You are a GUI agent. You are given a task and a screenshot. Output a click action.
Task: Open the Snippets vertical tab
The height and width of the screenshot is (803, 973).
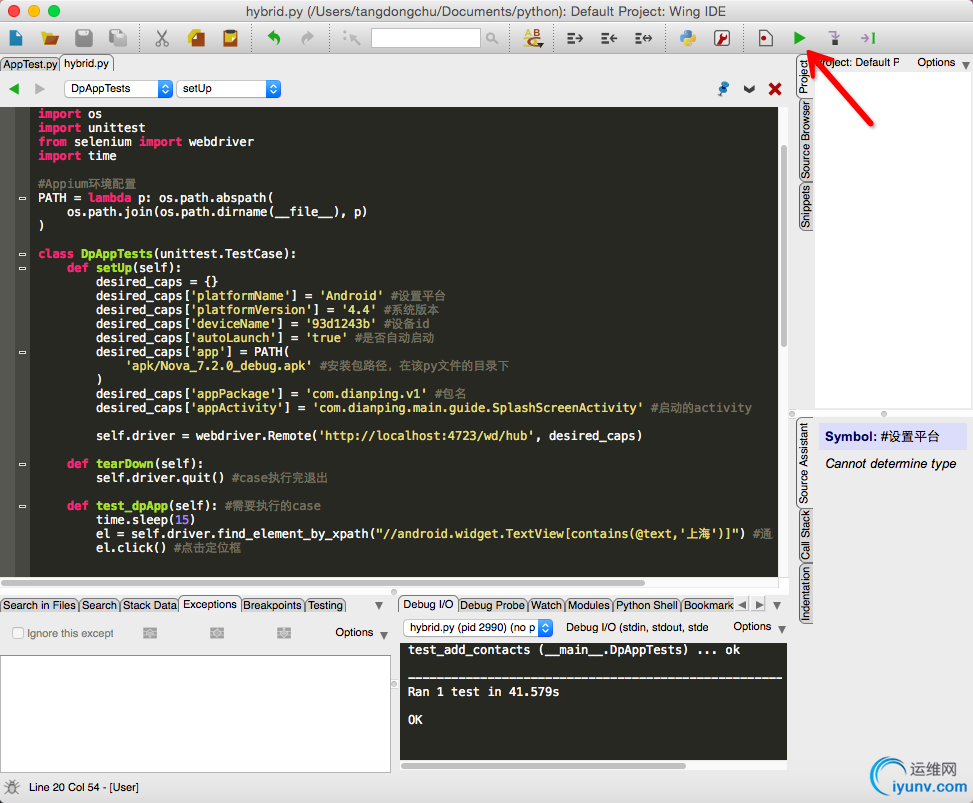(x=805, y=207)
